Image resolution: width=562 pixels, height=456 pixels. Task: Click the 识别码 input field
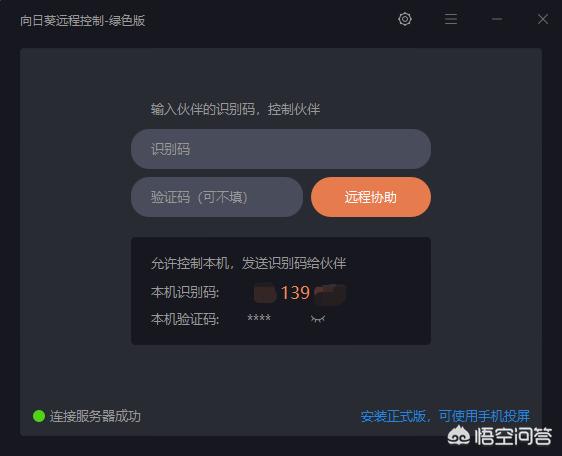coord(281,149)
